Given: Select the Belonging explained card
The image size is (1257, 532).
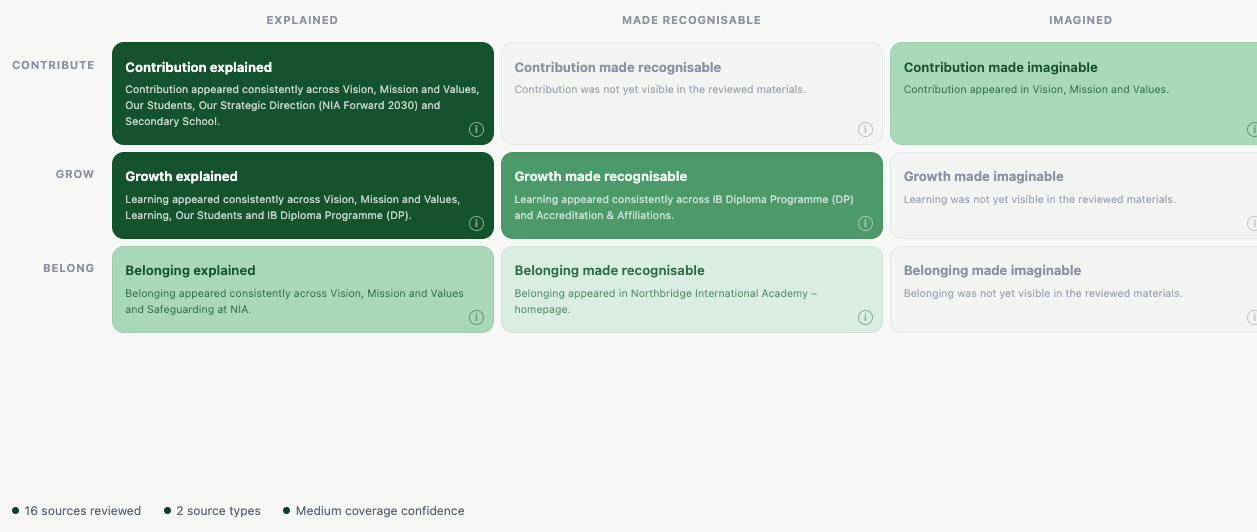Looking at the screenshot, I should click(x=303, y=290).
